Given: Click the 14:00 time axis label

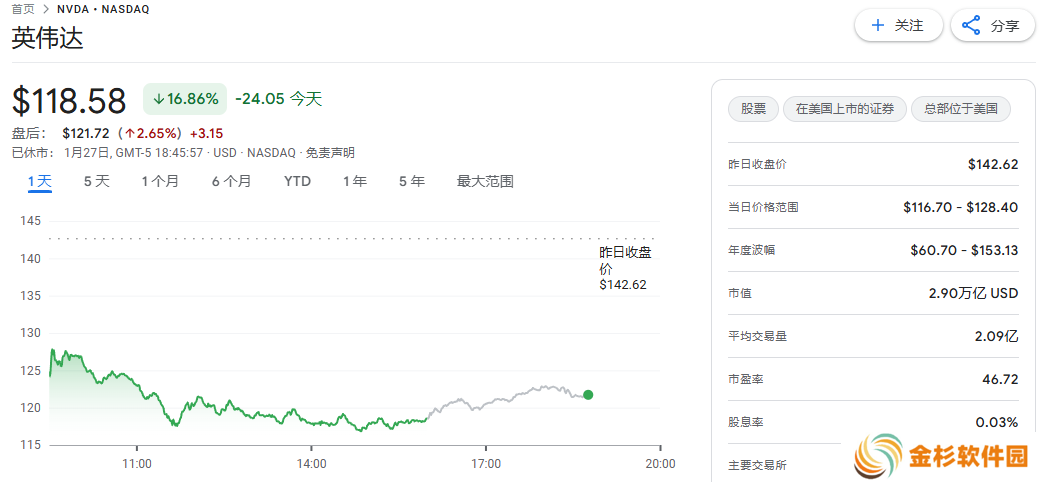Looking at the screenshot, I should pyautogui.click(x=311, y=463).
